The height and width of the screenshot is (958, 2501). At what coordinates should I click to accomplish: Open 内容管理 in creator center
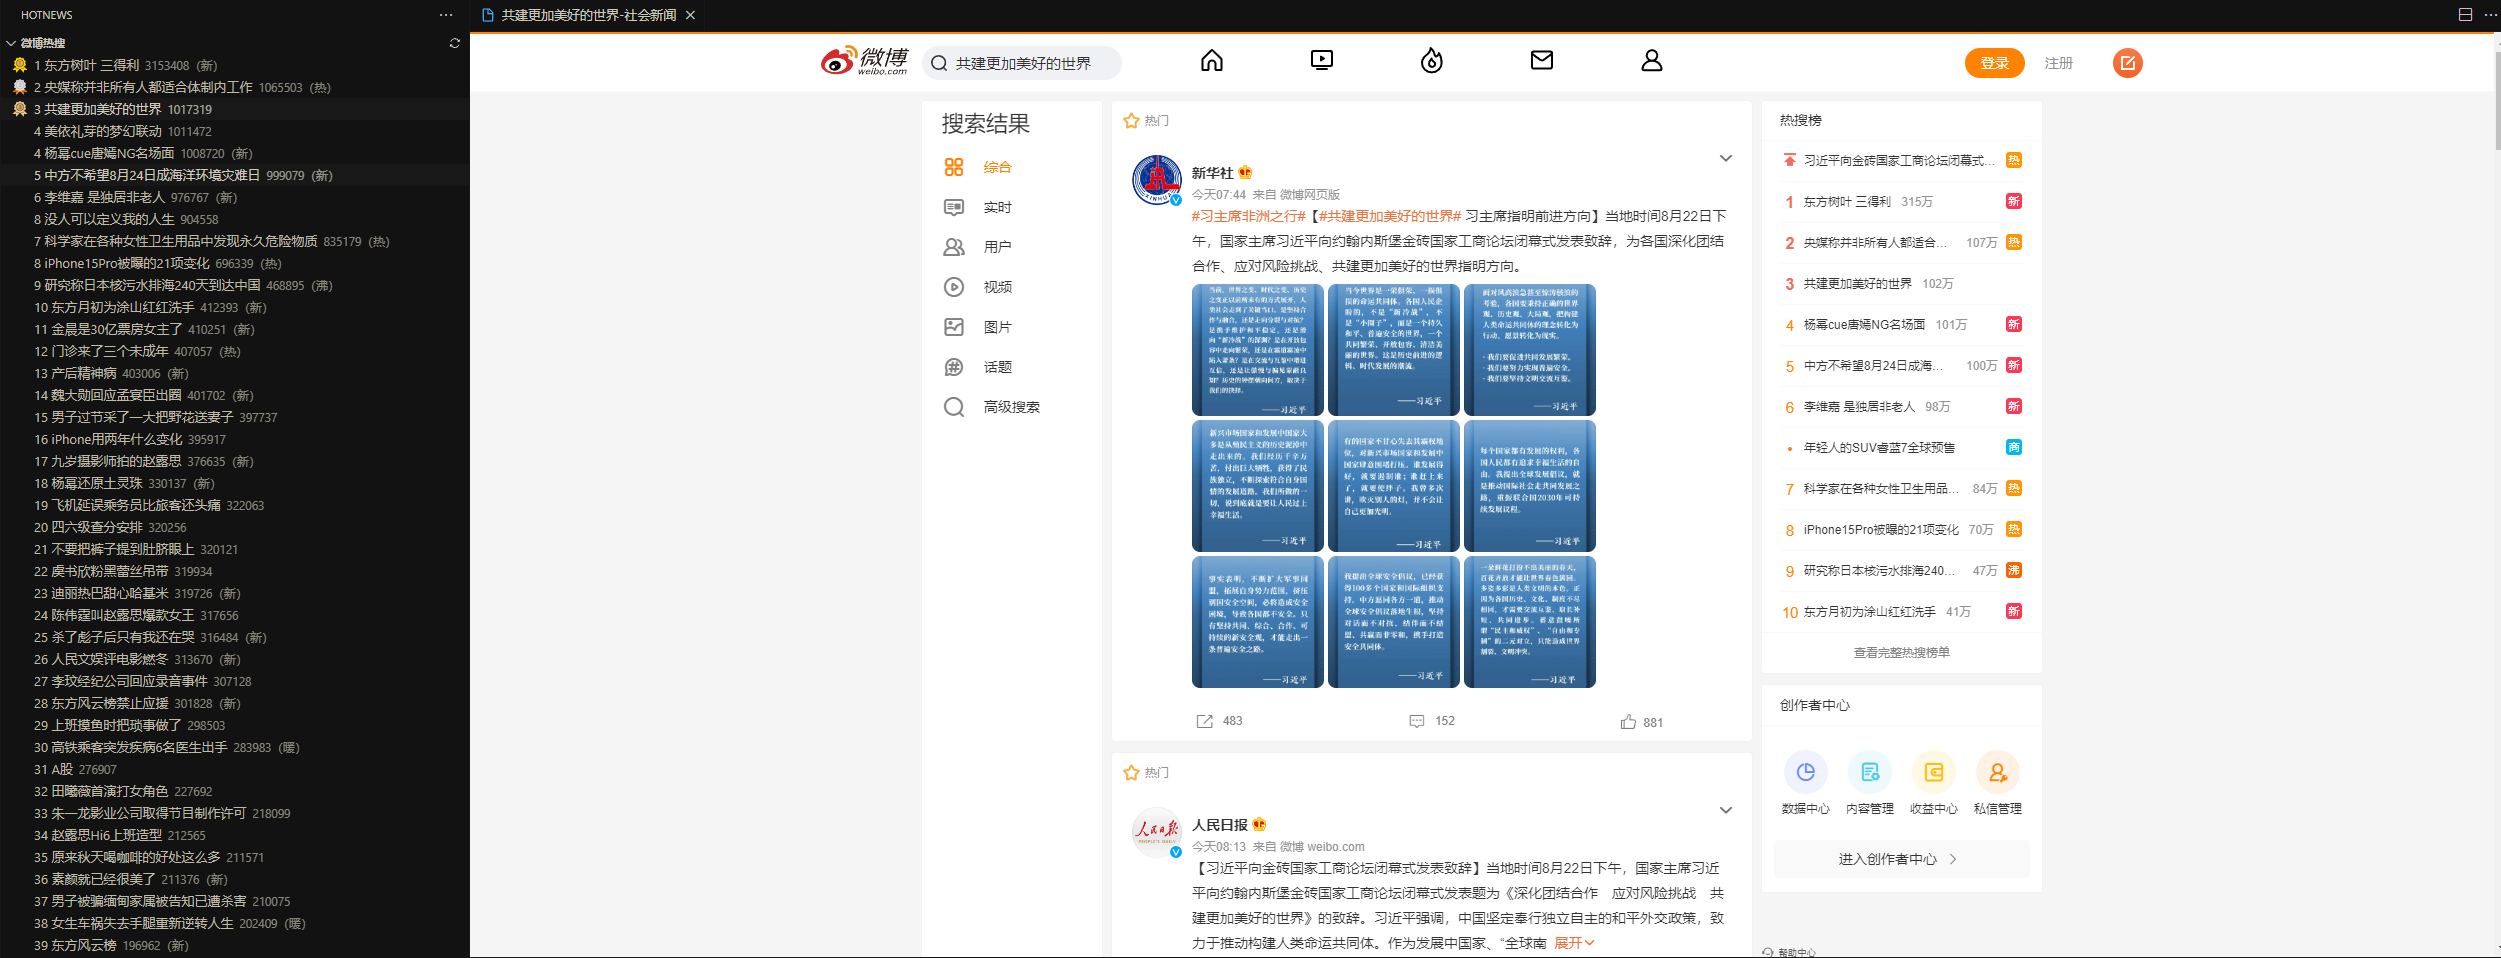click(x=1869, y=783)
